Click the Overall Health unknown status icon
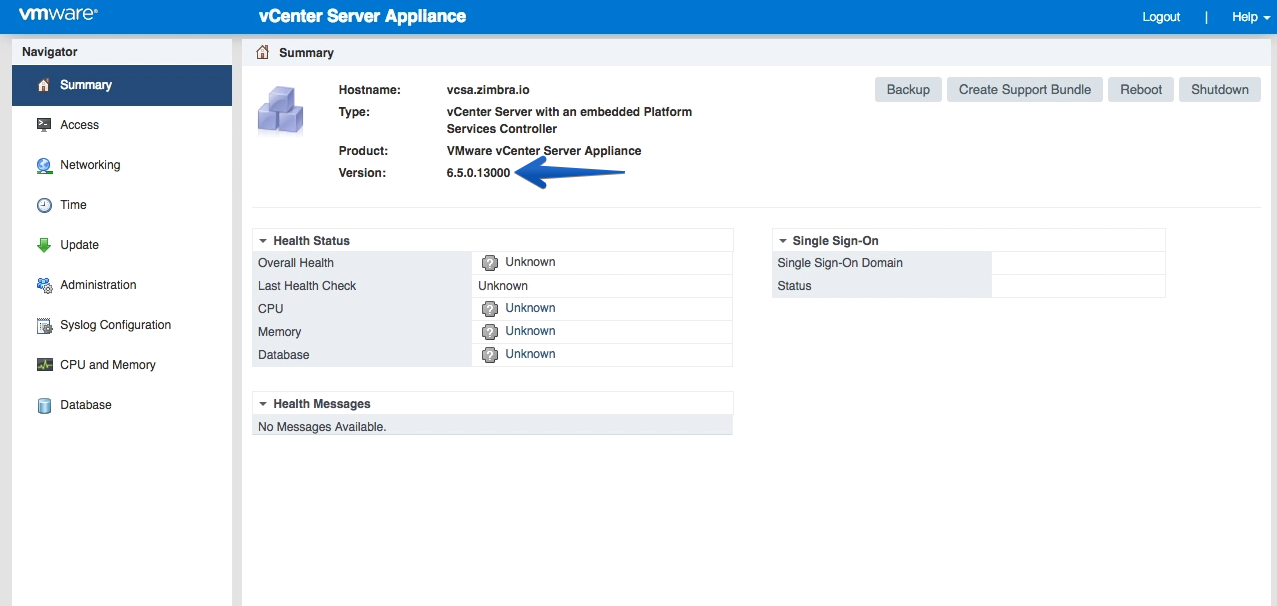Viewport: 1277px width, 606px height. click(490, 263)
